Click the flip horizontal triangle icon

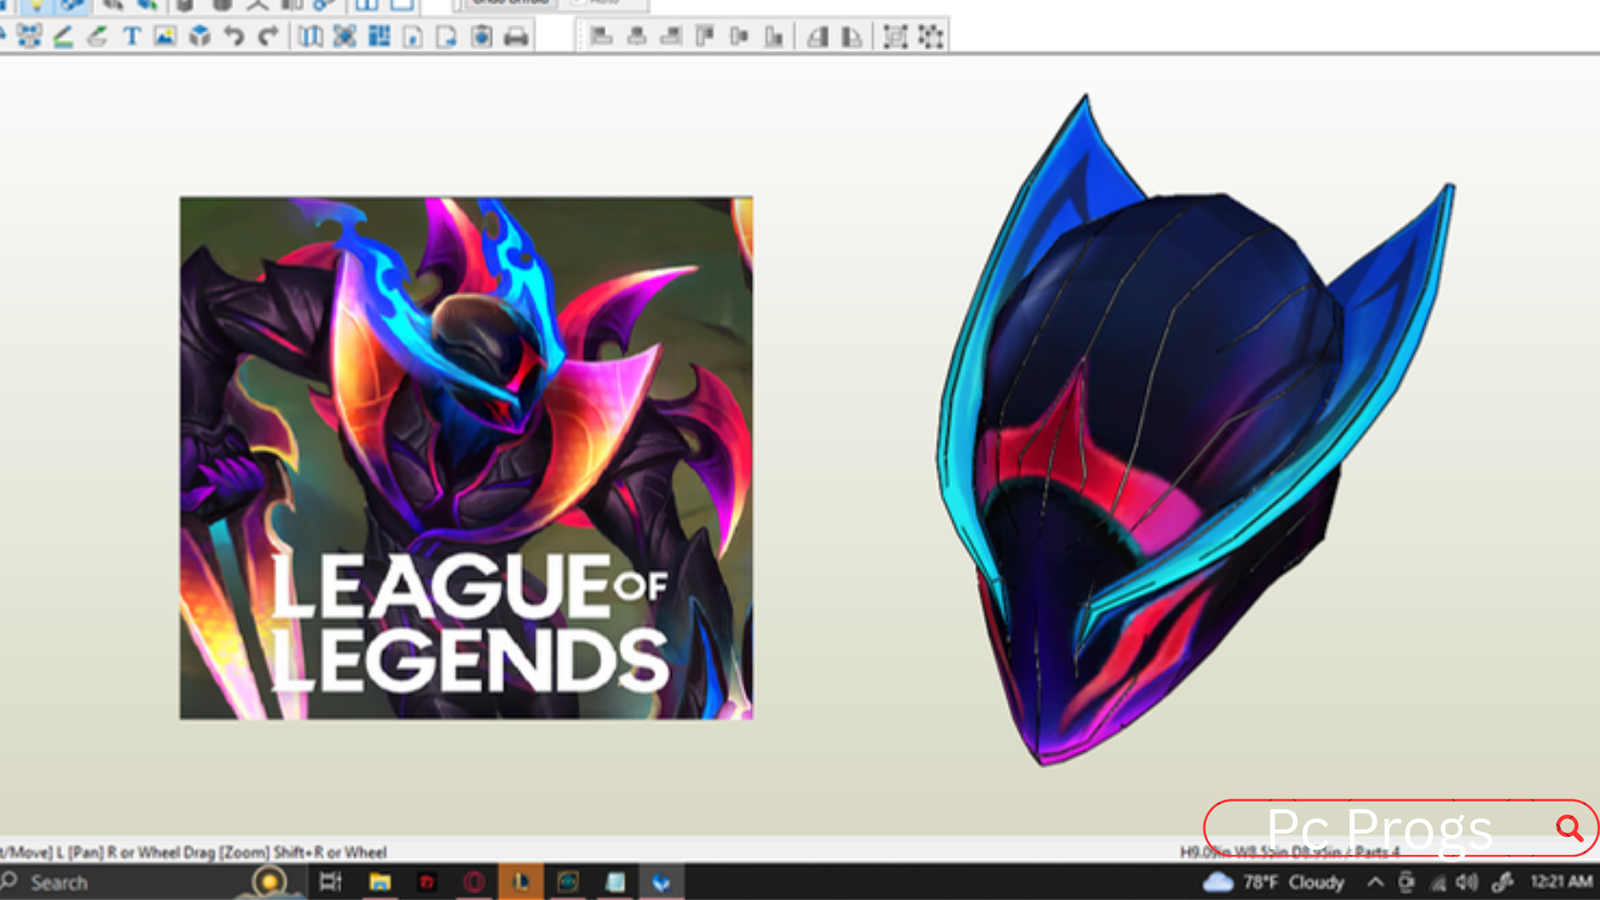click(x=818, y=37)
